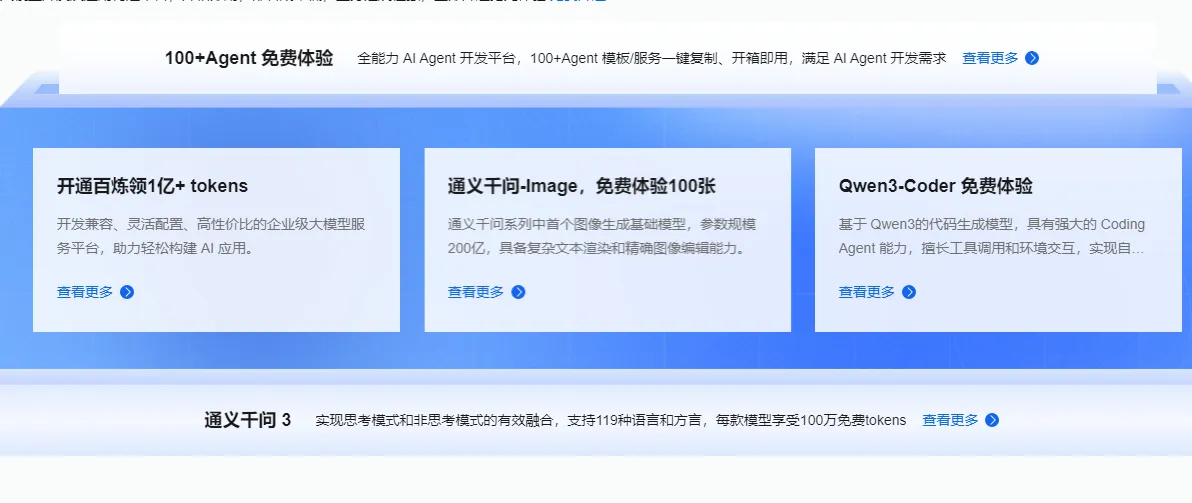The image size is (1192, 503).
Task: Click 全能力 AI Agent 开发平台 description
Action: pyautogui.click(x=651, y=59)
